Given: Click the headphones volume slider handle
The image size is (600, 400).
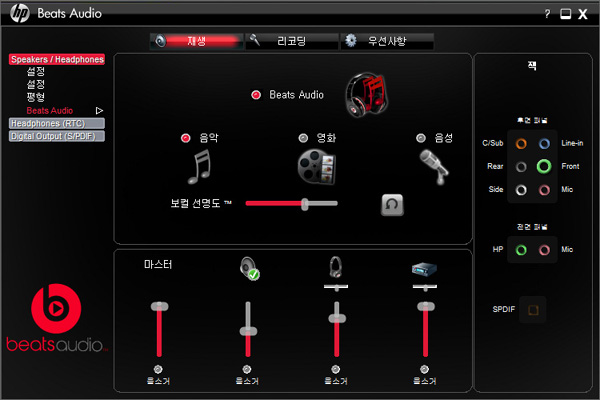Looking at the screenshot, I should point(337,318).
